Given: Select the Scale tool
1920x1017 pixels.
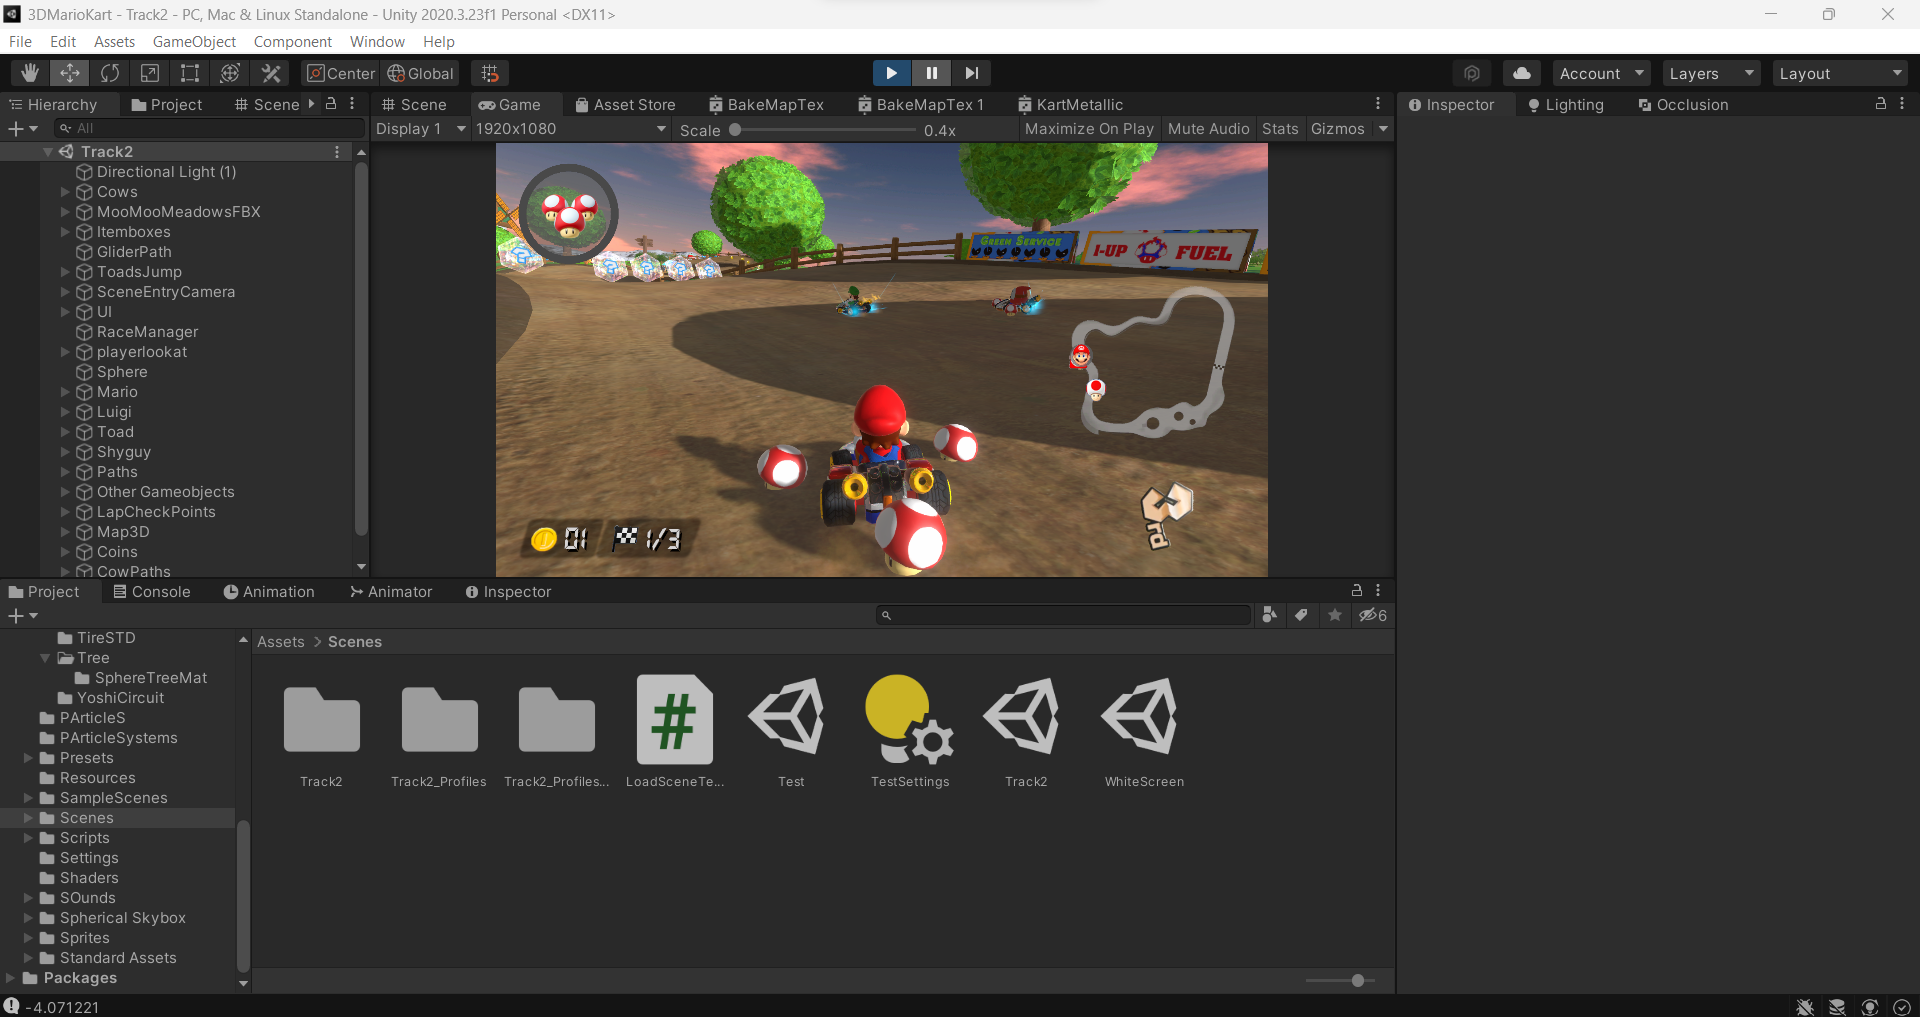Looking at the screenshot, I should (x=150, y=73).
